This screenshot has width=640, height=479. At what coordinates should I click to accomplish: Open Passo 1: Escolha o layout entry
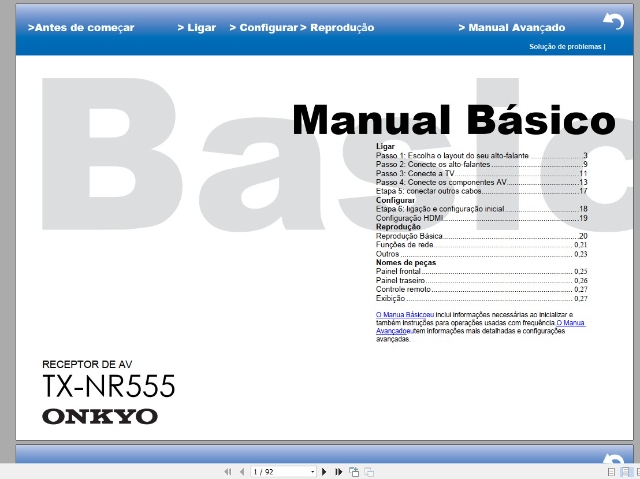(x=482, y=155)
